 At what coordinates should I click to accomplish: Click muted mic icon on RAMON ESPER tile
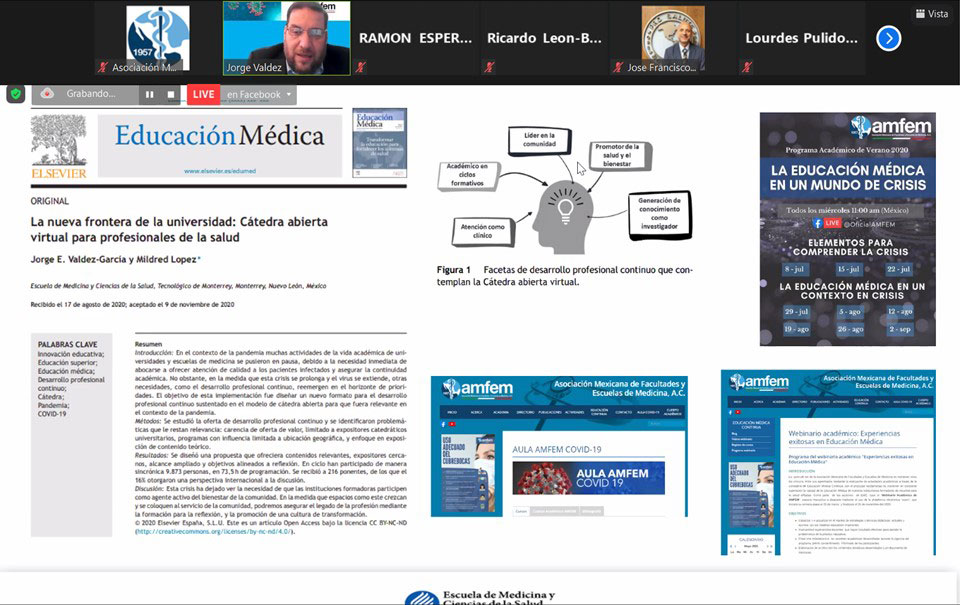coord(361,68)
